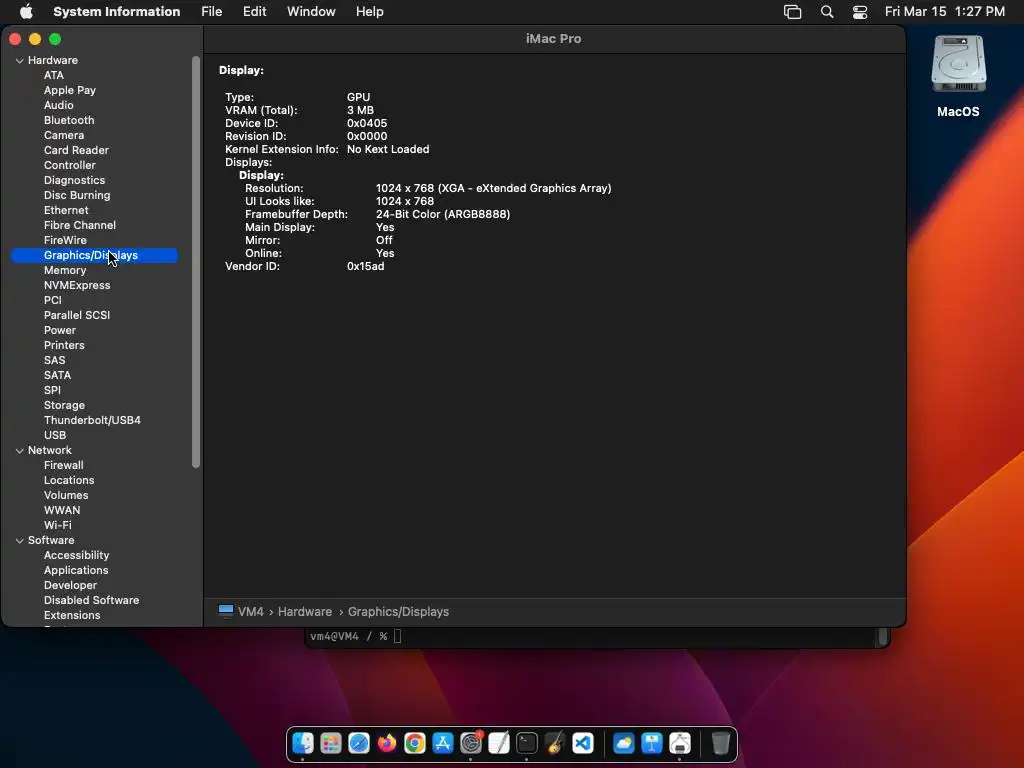Viewport: 1024px width, 768px height.
Task: Select Thunderbolt/USB4 in the sidebar
Action: 92,421
